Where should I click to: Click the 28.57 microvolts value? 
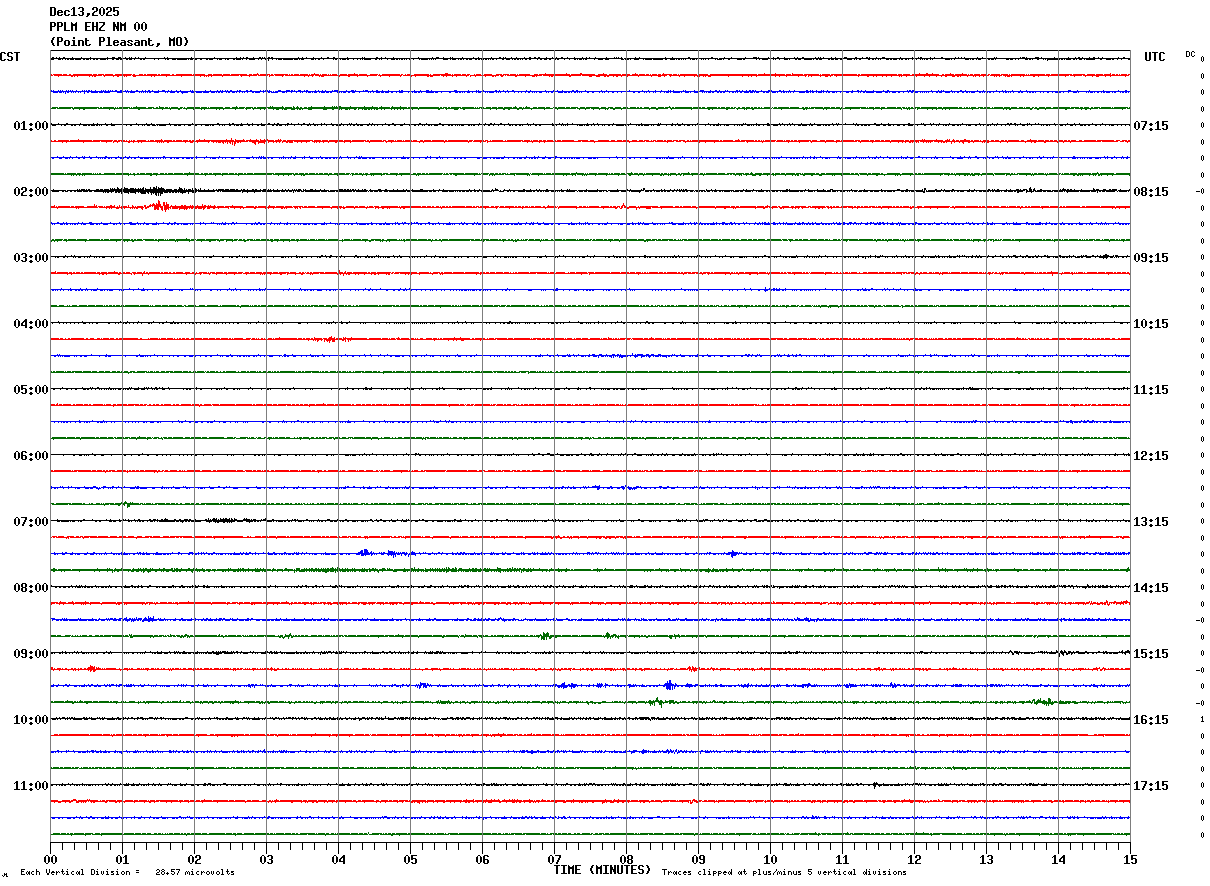(x=195, y=872)
